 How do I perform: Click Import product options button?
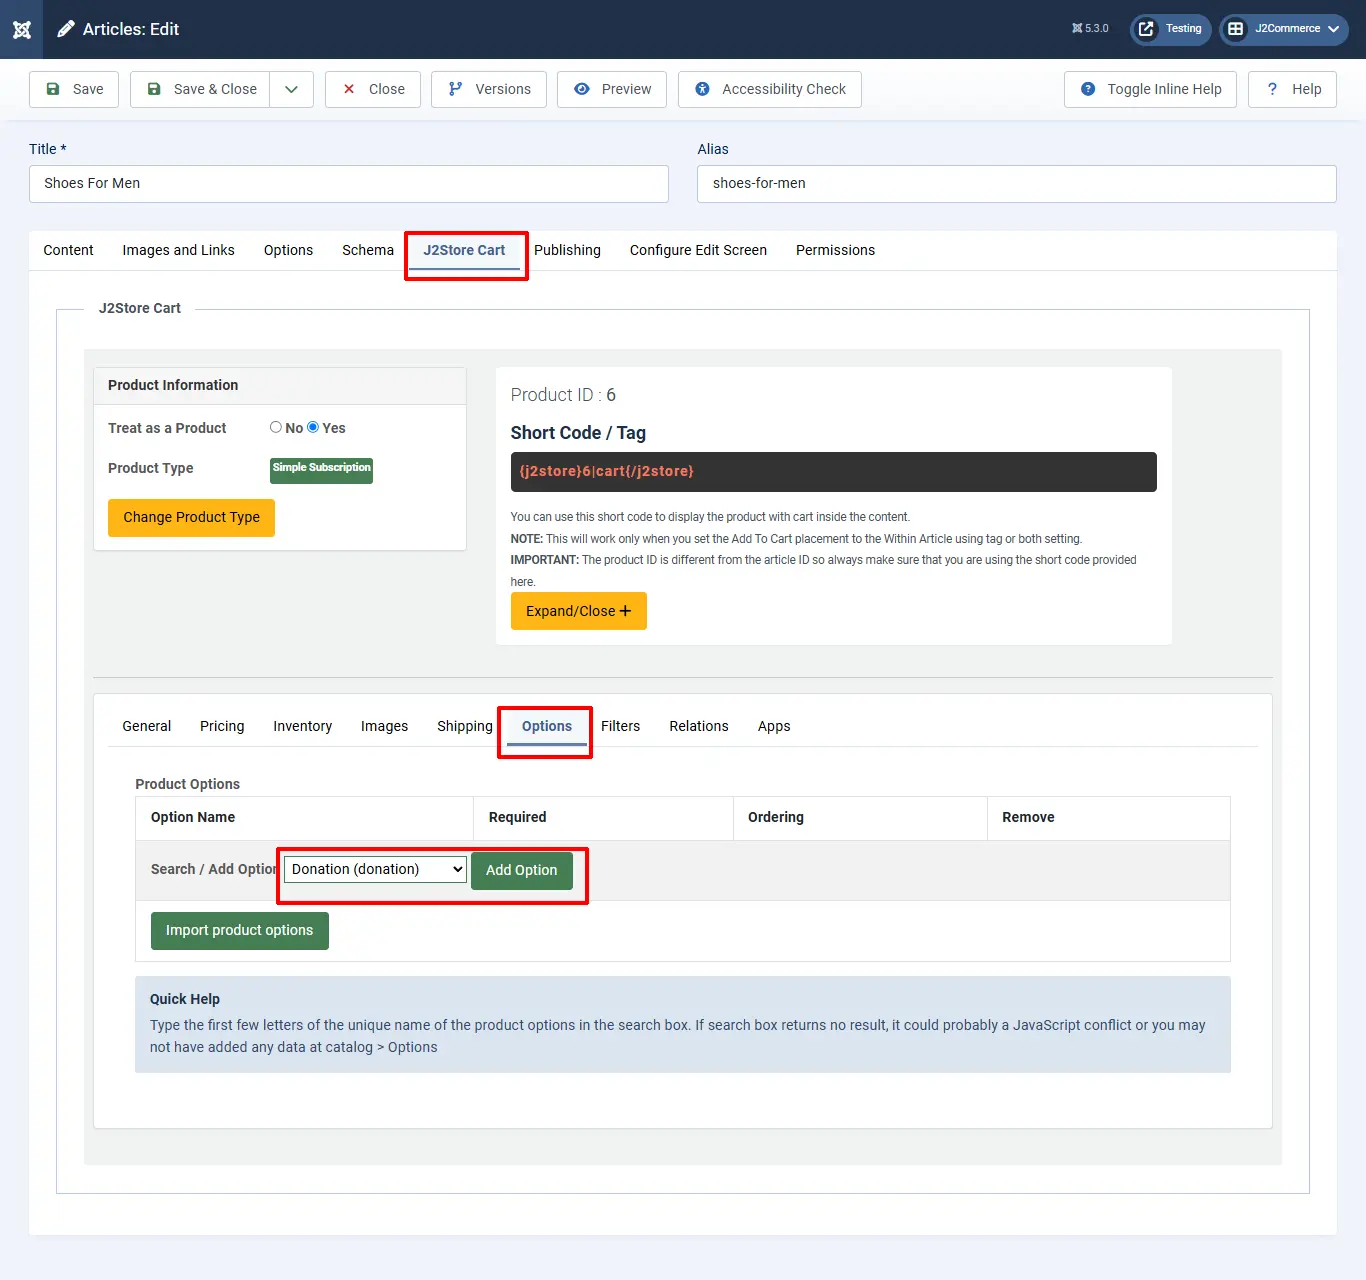(x=240, y=930)
